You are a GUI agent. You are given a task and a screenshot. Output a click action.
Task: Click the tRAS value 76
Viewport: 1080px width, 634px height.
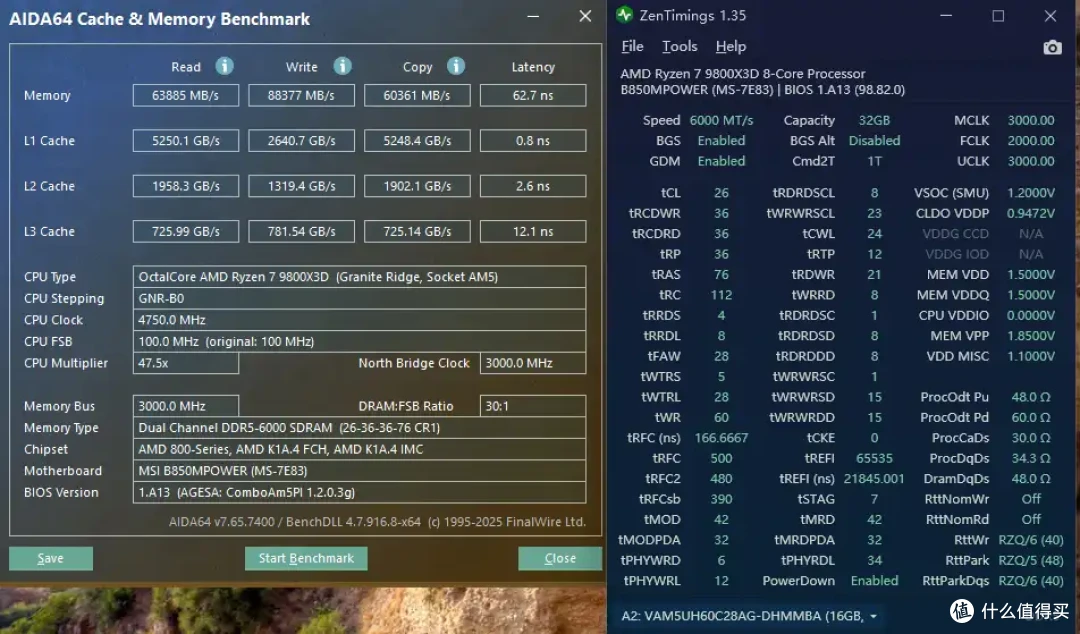721,274
